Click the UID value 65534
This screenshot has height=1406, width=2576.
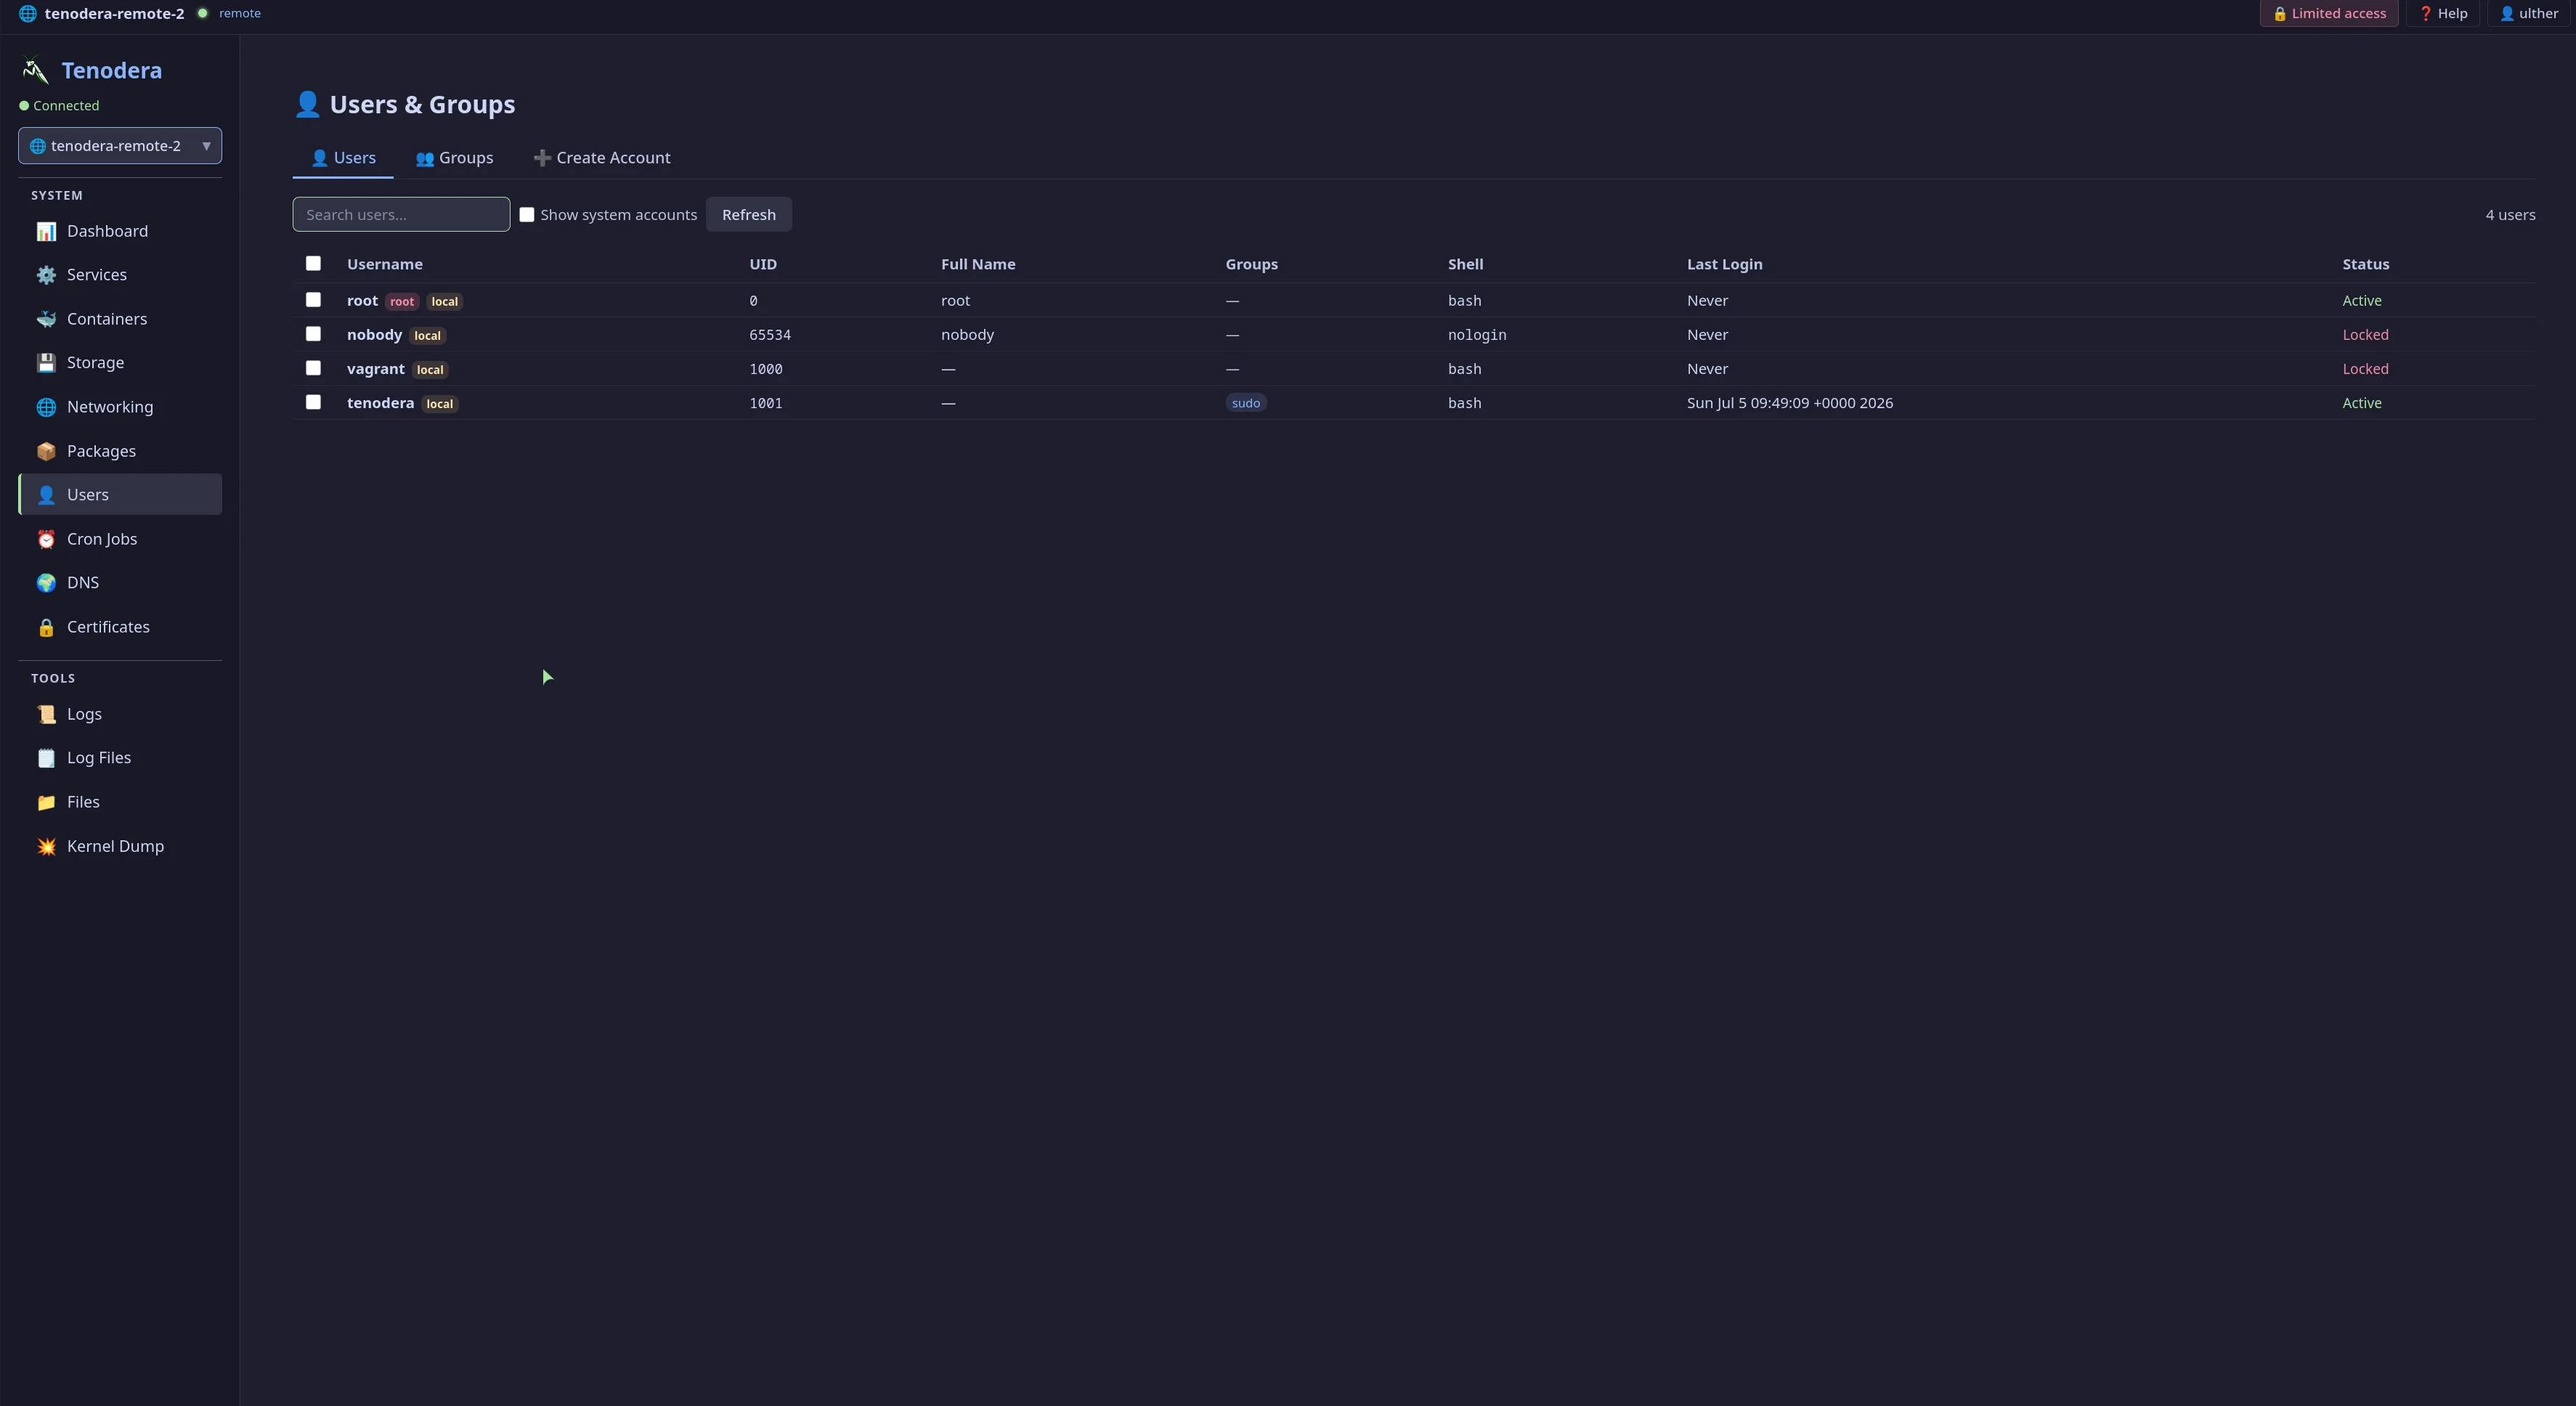click(770, 335)
